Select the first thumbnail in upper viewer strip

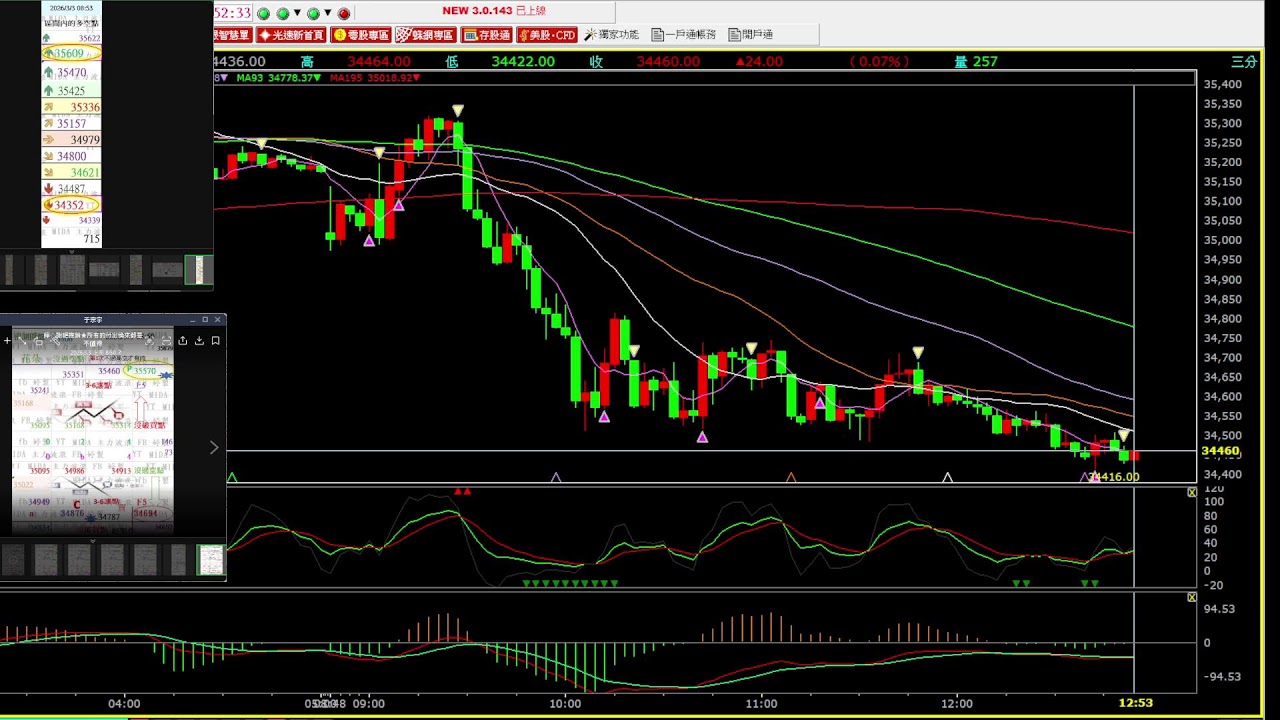11,270
